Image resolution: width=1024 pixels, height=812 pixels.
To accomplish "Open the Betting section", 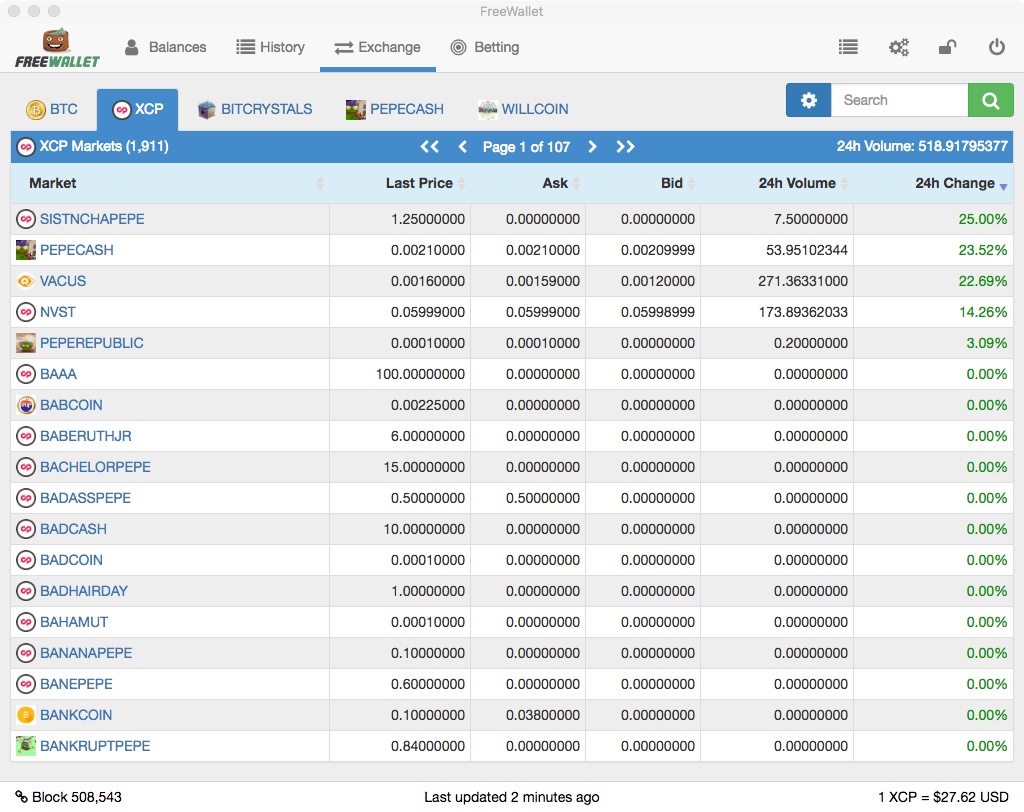I will click(x=485, y=47).
